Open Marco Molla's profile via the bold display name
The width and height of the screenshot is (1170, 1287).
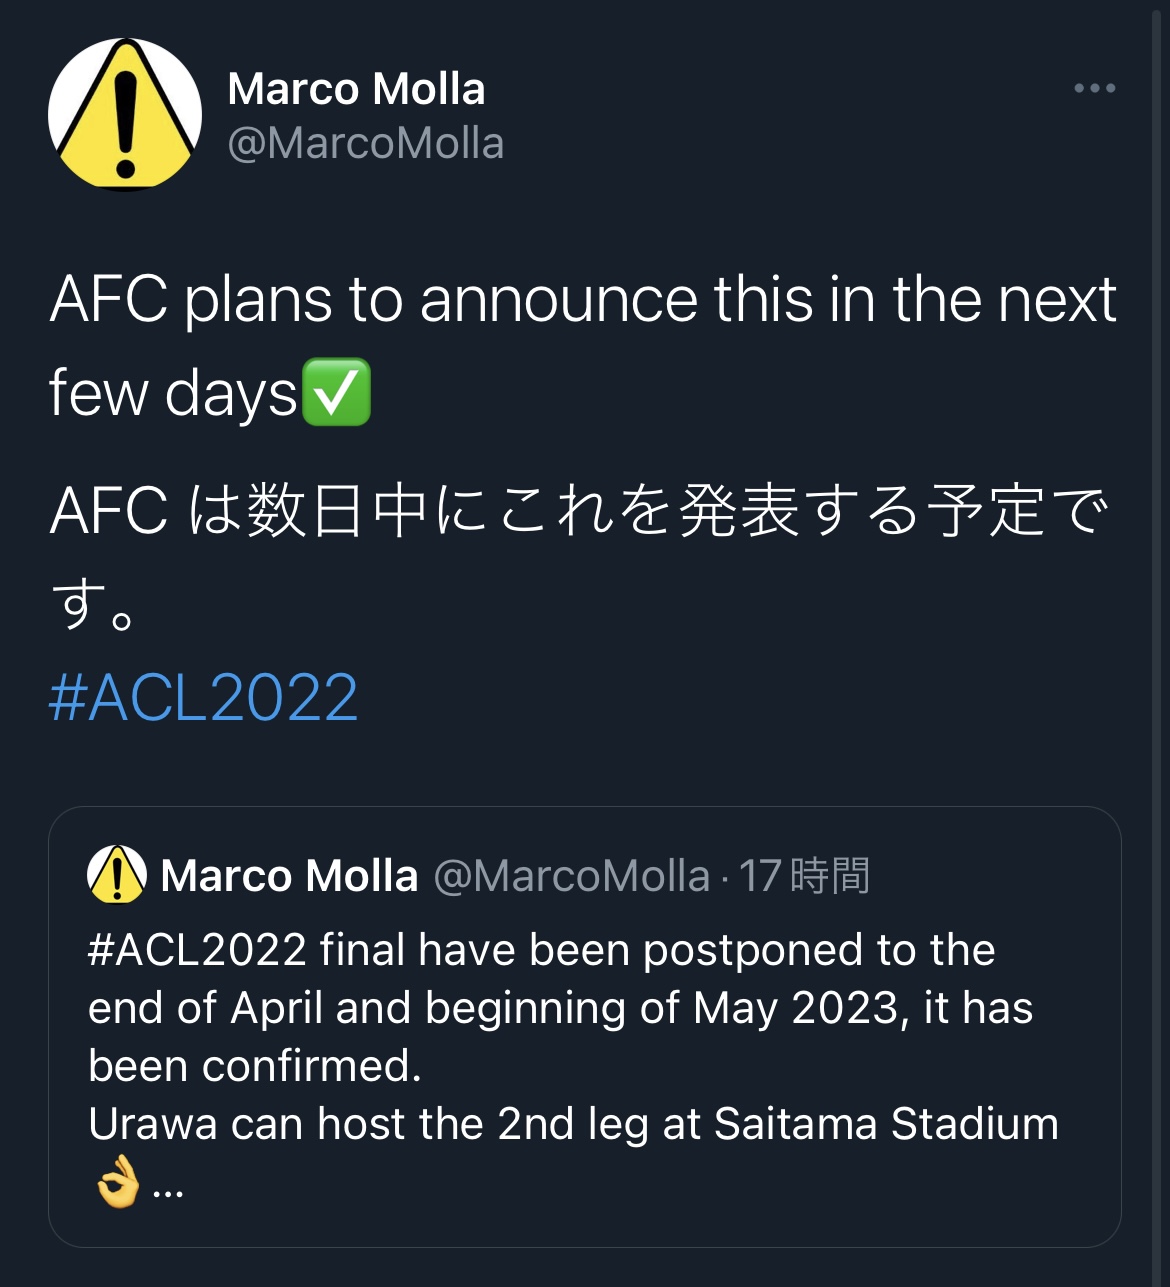[x=356, y=89]
